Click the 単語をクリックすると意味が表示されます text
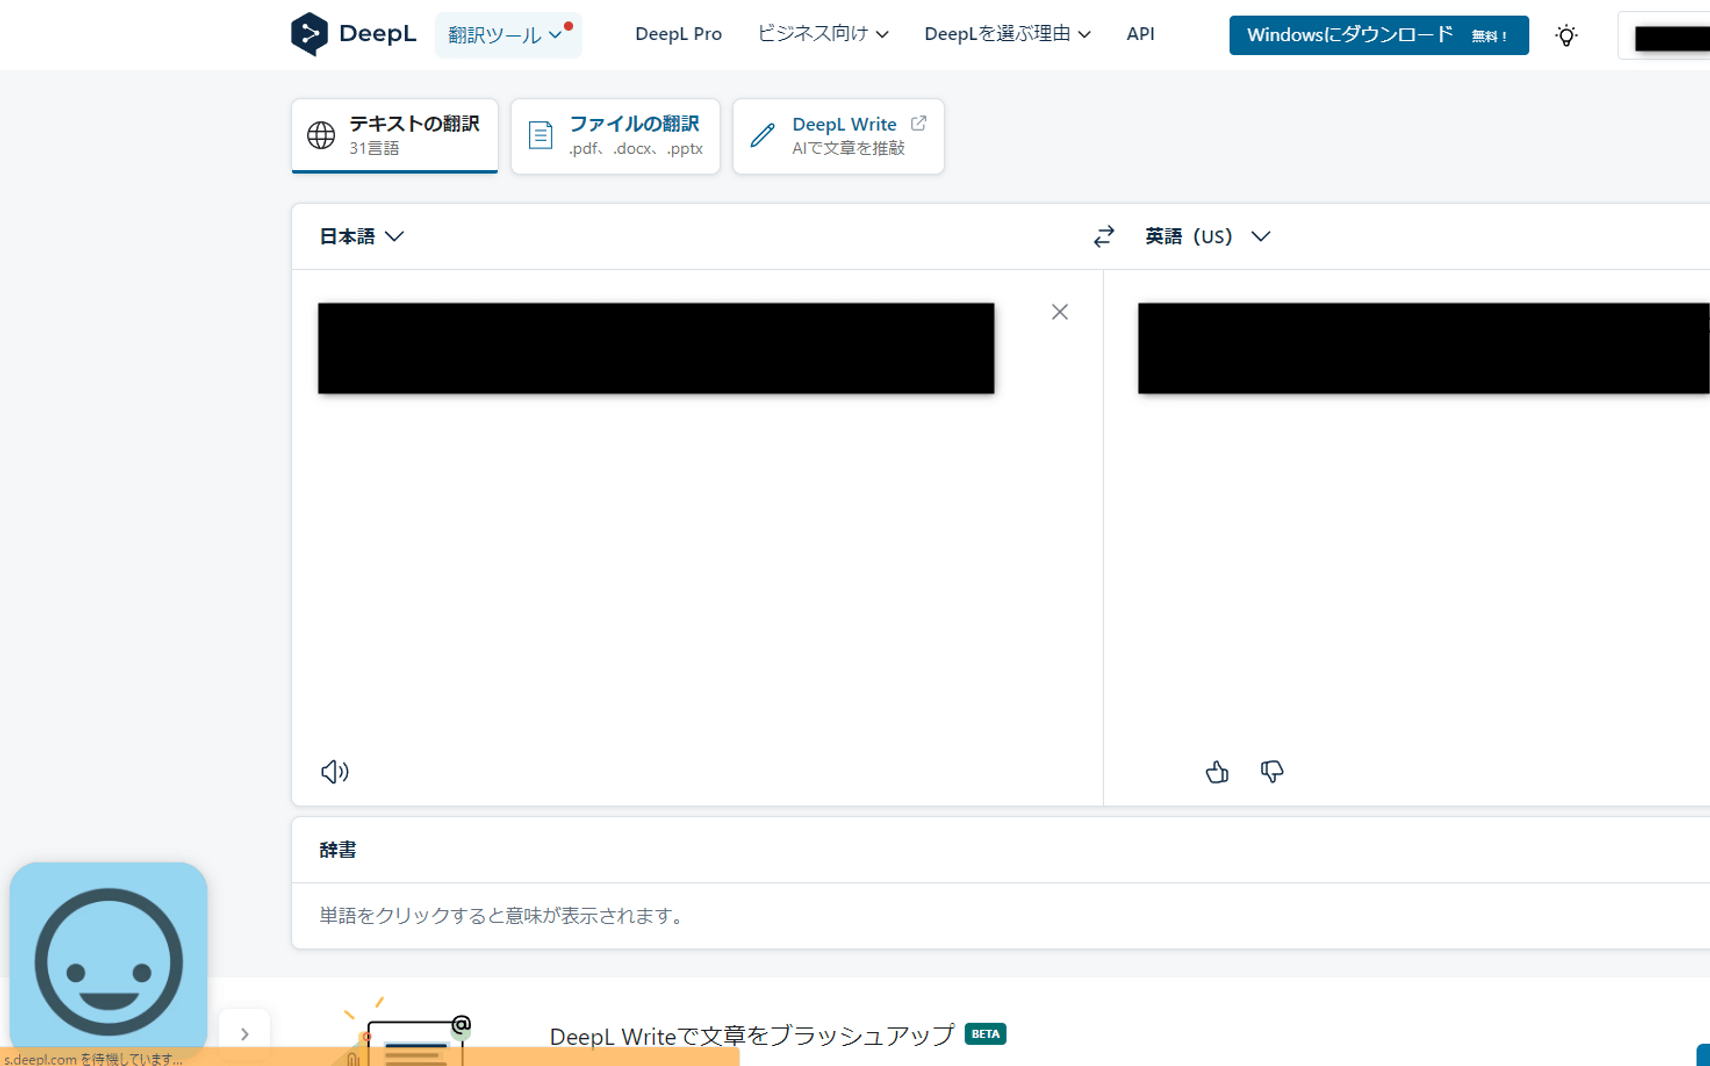The height and width of the screenshot is (1066, 1710). coord(501,915)
